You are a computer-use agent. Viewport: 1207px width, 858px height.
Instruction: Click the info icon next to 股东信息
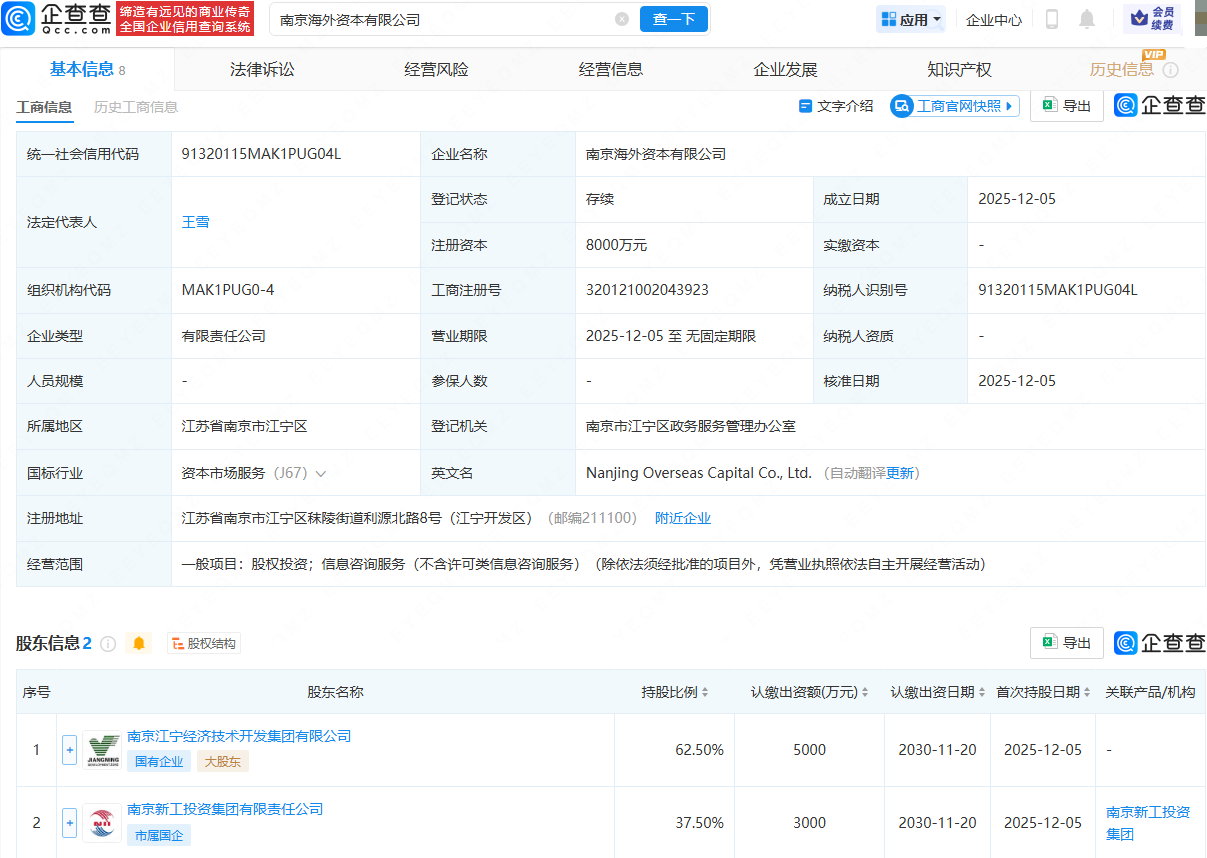point(108,643)
